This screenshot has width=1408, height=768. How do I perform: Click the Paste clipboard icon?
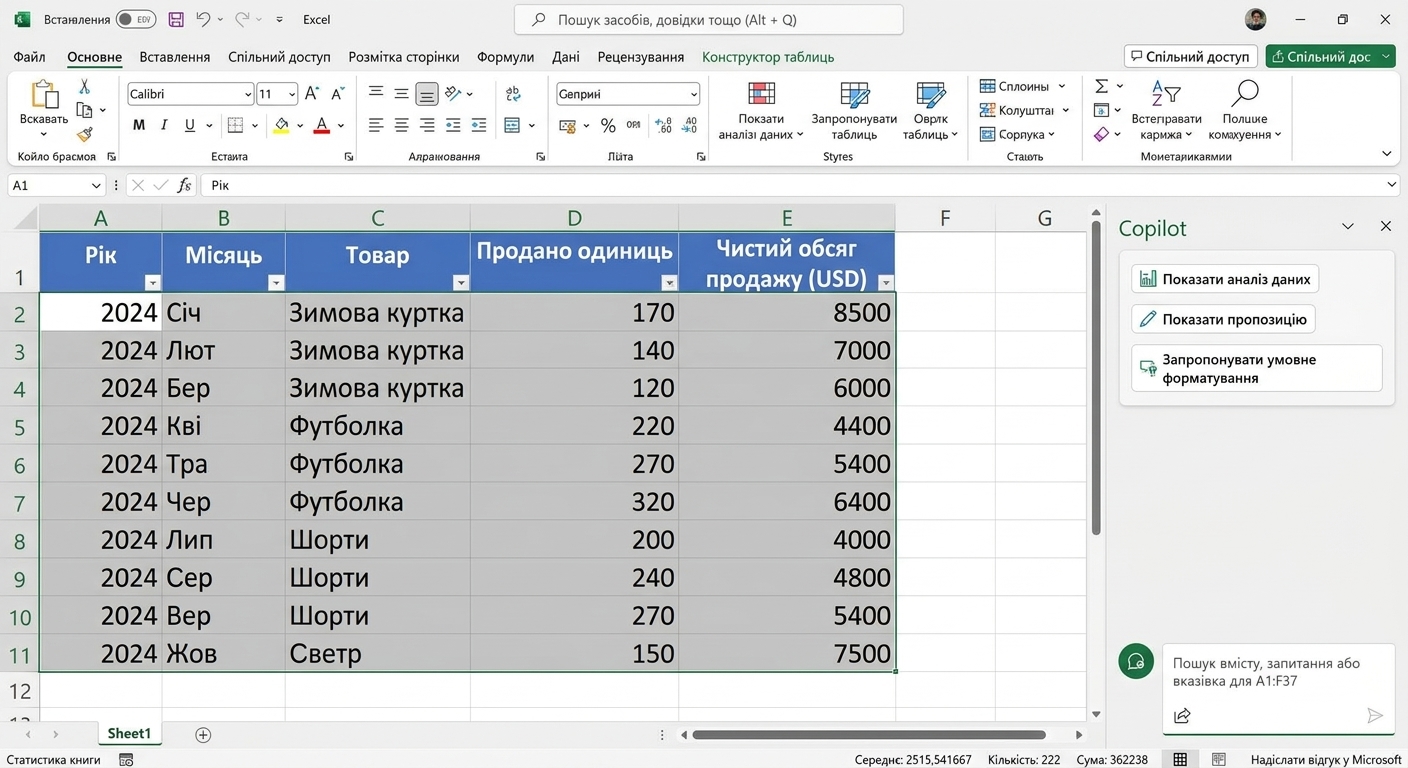[x=44, y=95]
